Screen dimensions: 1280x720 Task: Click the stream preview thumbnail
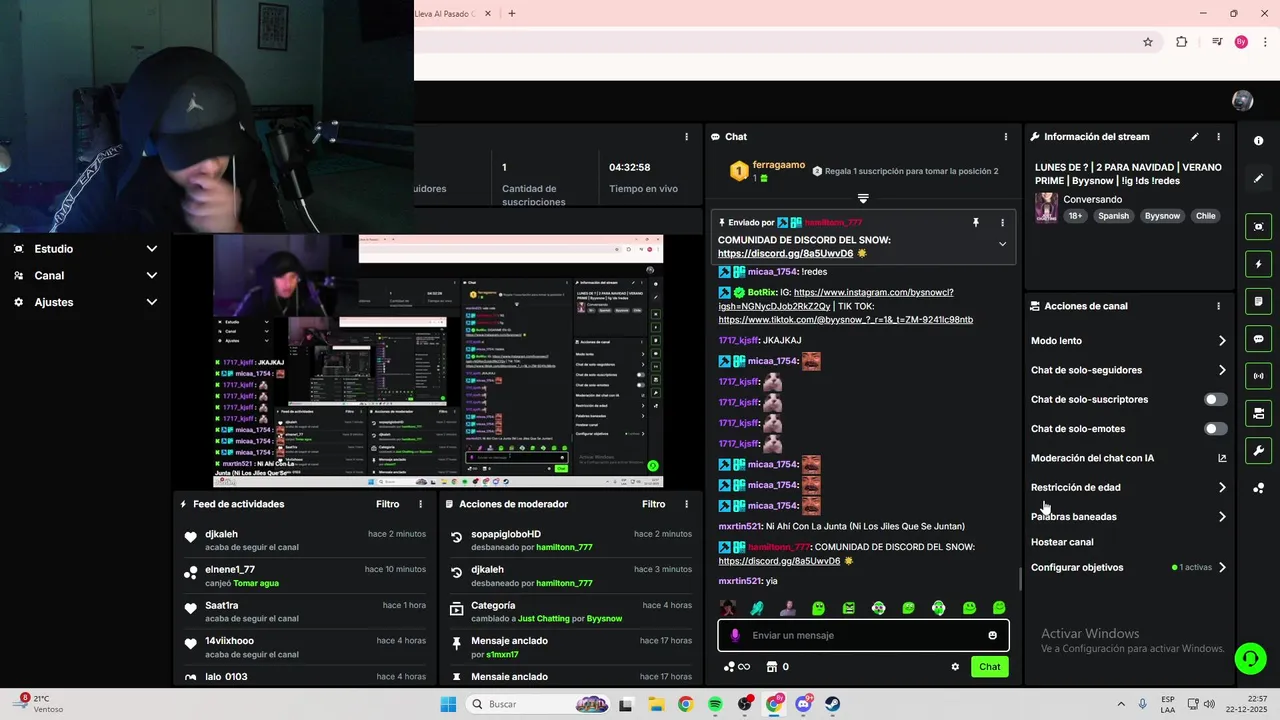click(x=436, y=361)
